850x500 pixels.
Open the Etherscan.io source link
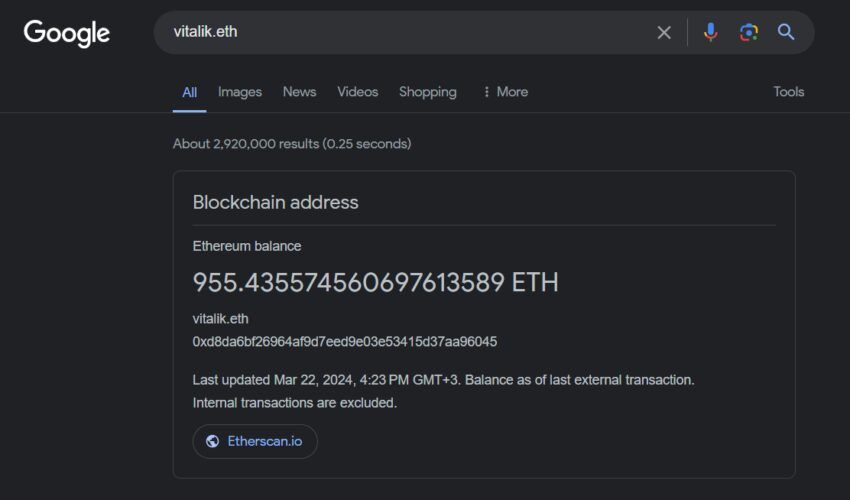[x=264, y=441]
